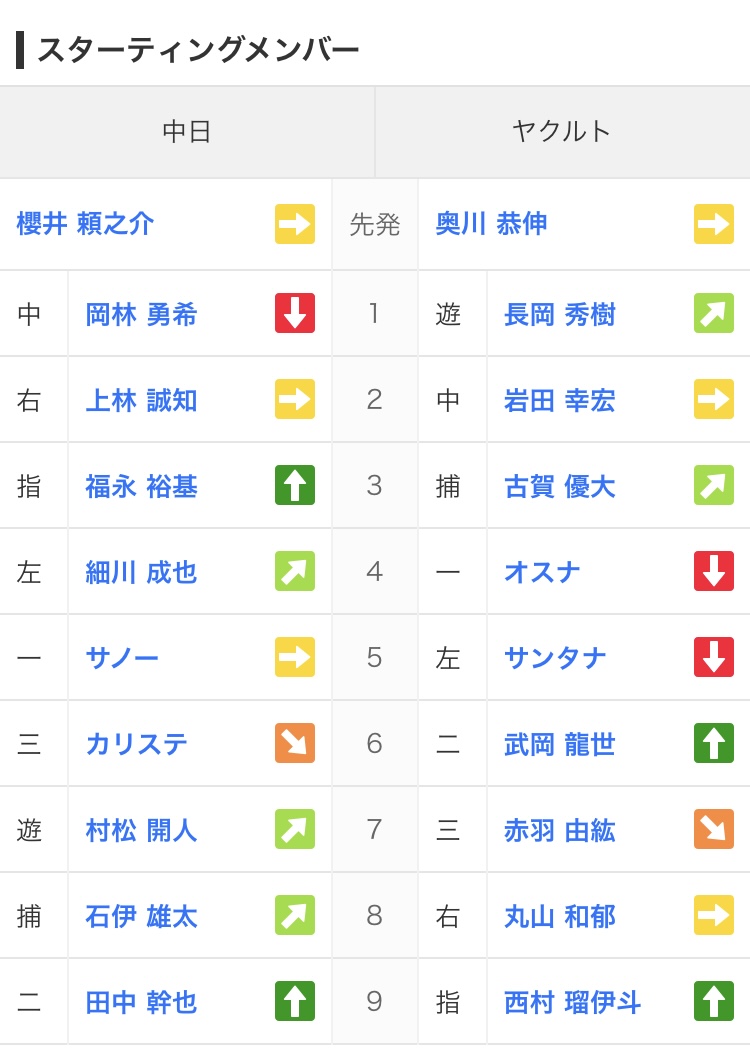Open 古賀 優大's player page
The width and height of the screenshot is (750, 1055).
[559, 487]
